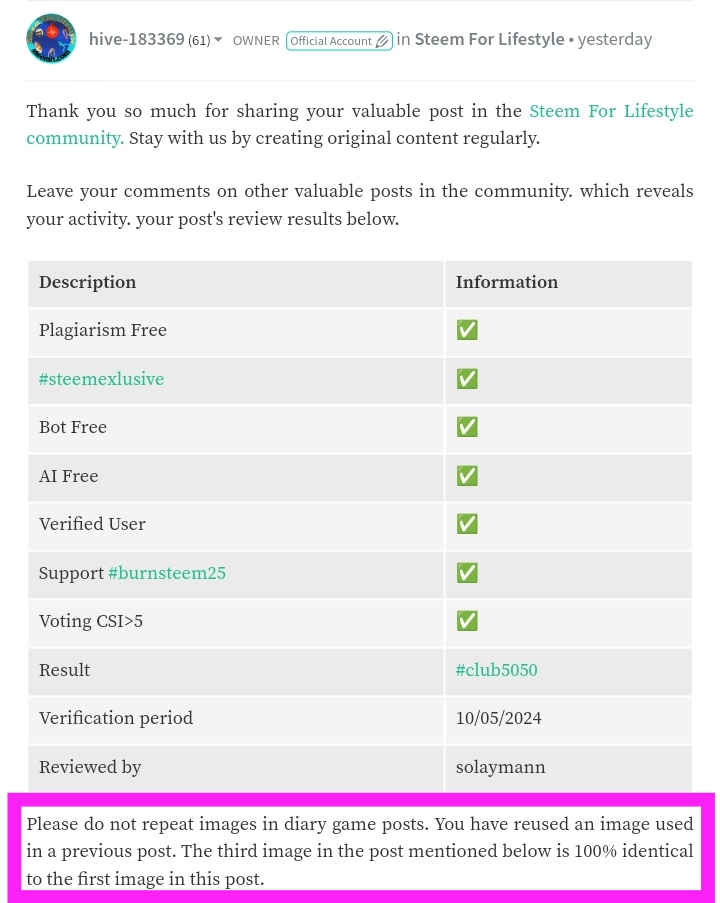
Task: Follow the Steem For Lifestyle community text link
Action: [360, 124]
